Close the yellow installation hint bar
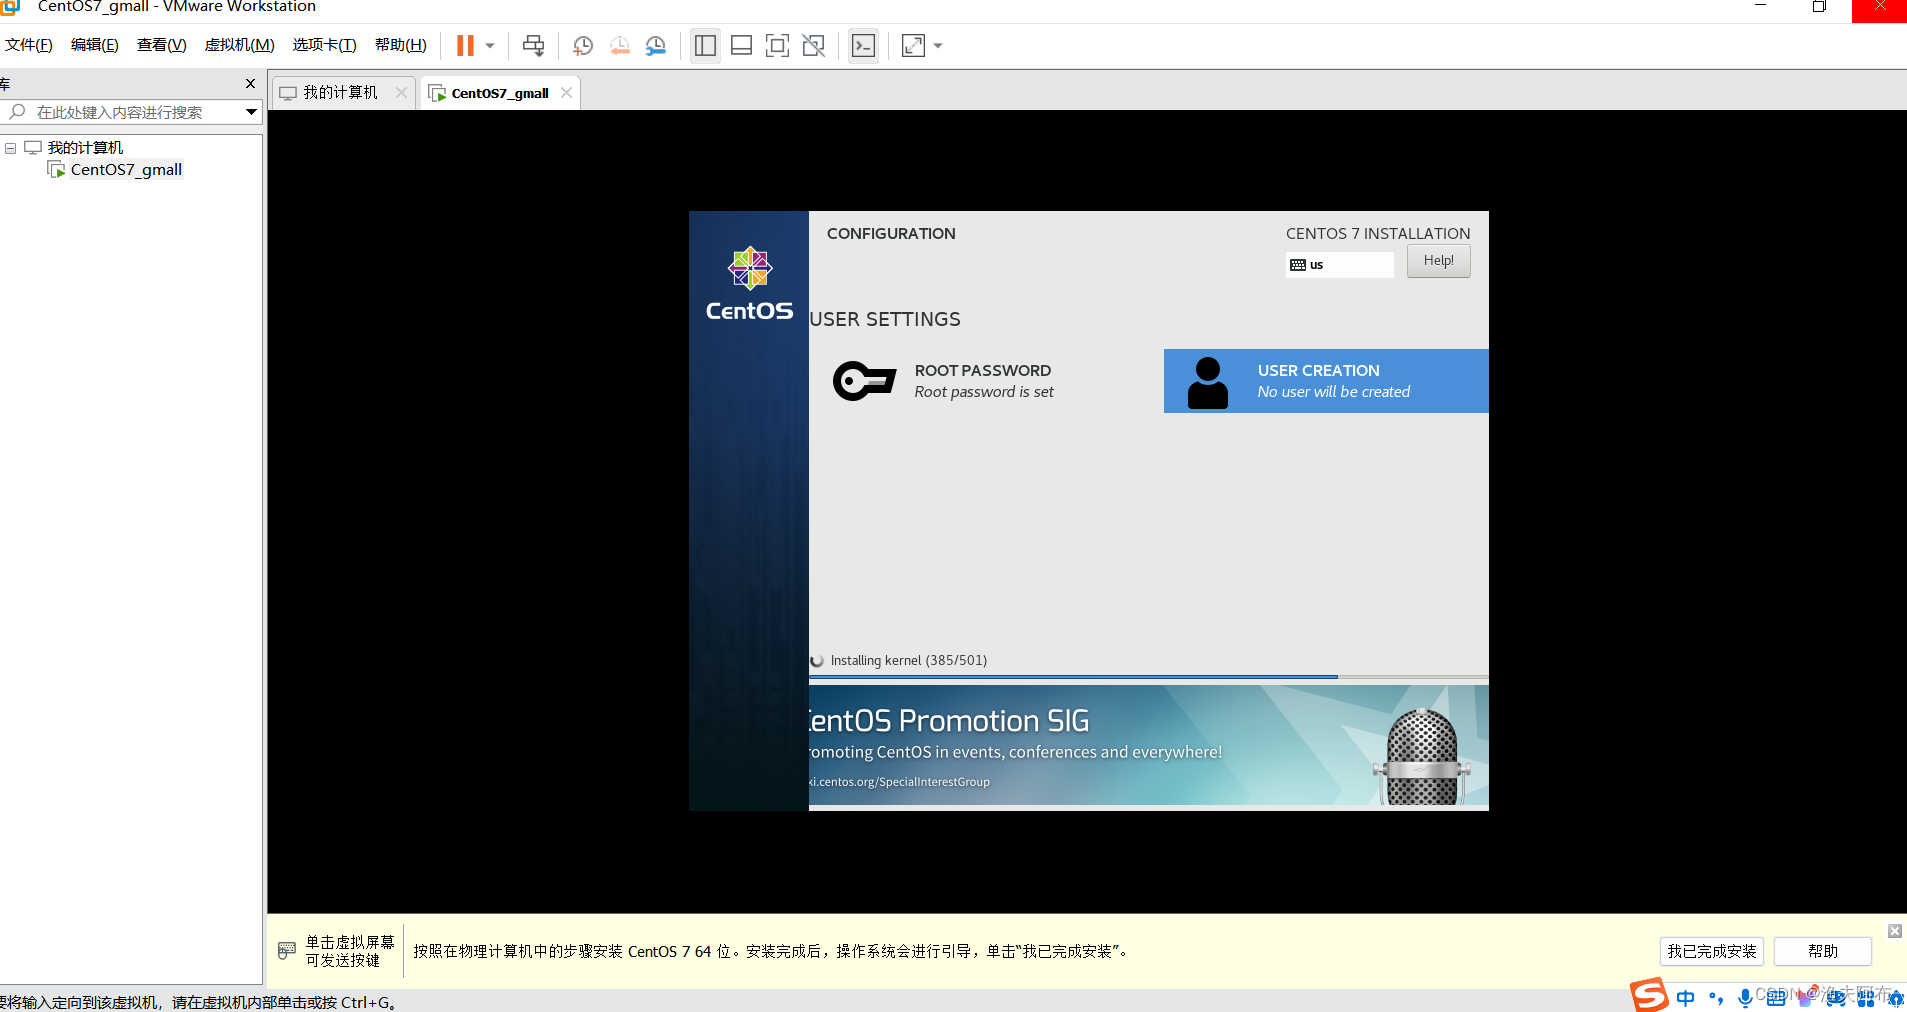1907x1012 pixels. (1895, 931)
